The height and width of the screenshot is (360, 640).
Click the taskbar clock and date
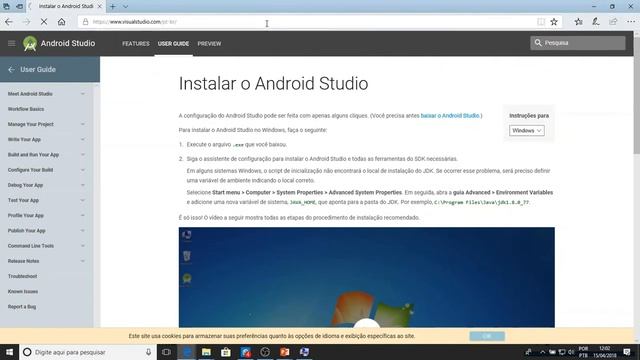coord(604,352)
